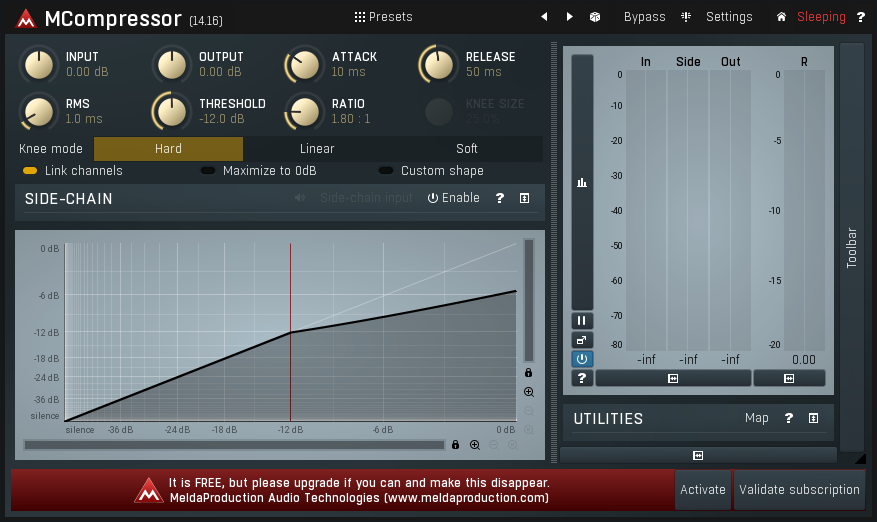The image size is (877, 522).
Task: Open the Presets menu
Action: pos(383,17)
